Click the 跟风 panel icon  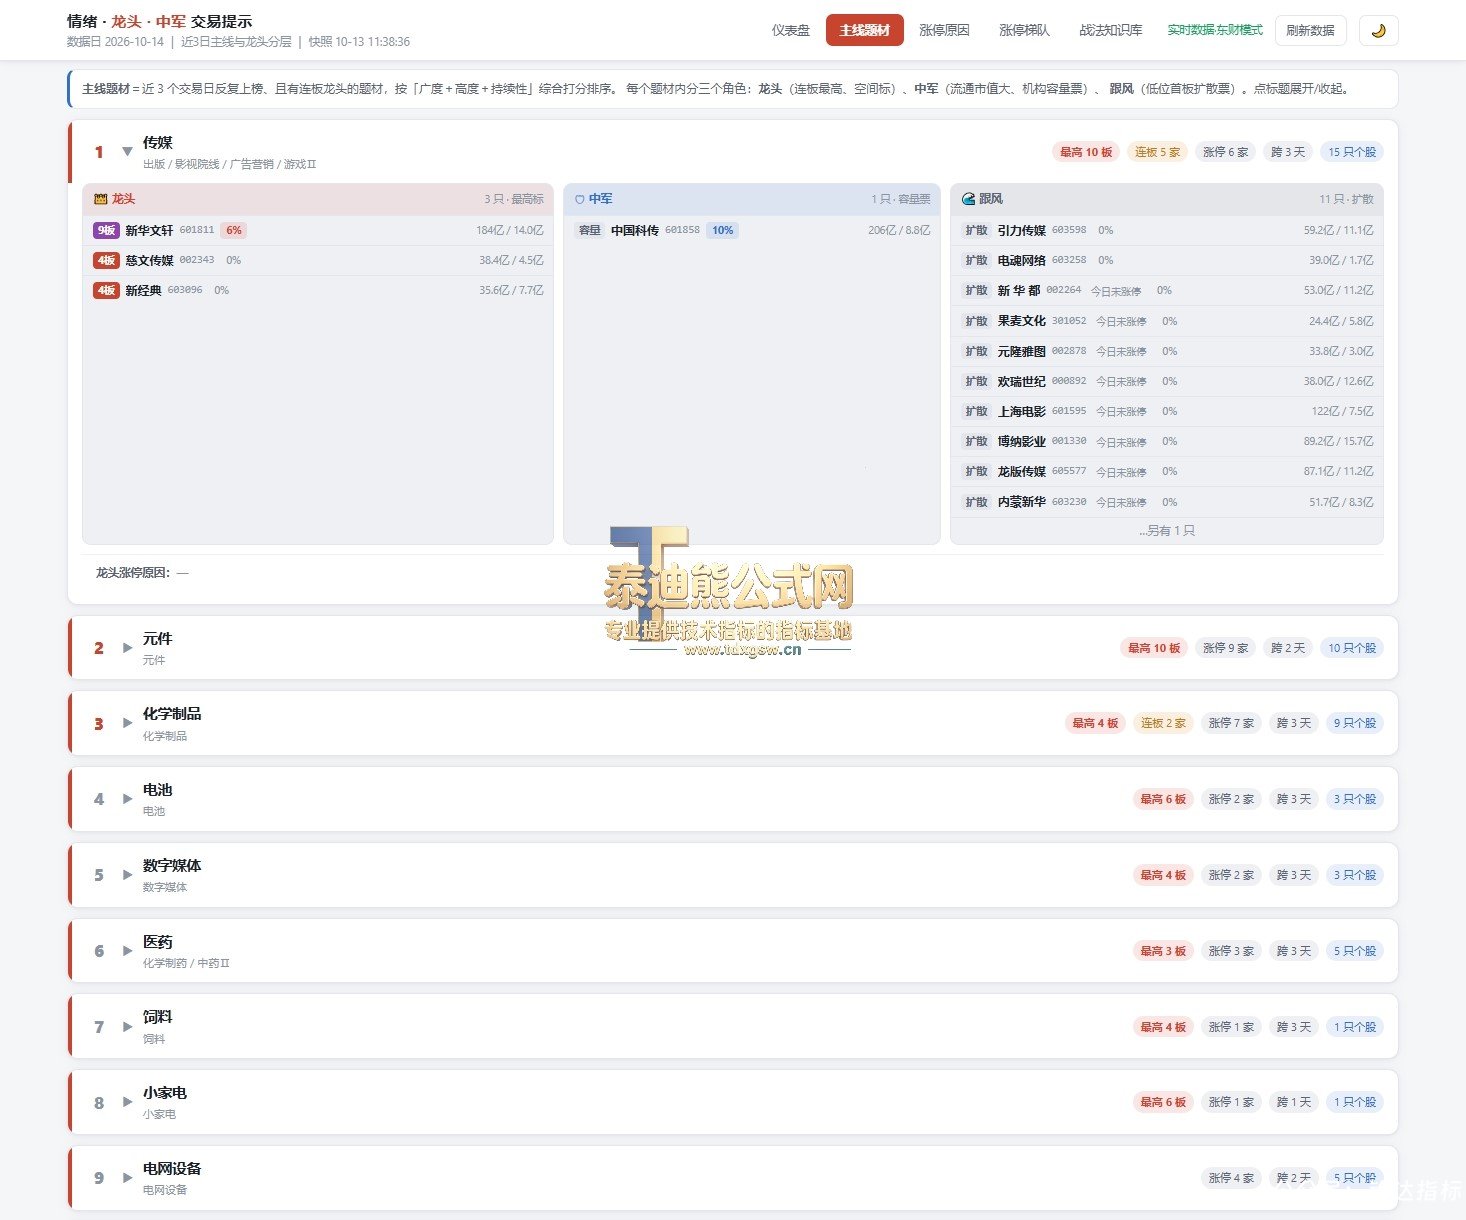coord(968,199)
